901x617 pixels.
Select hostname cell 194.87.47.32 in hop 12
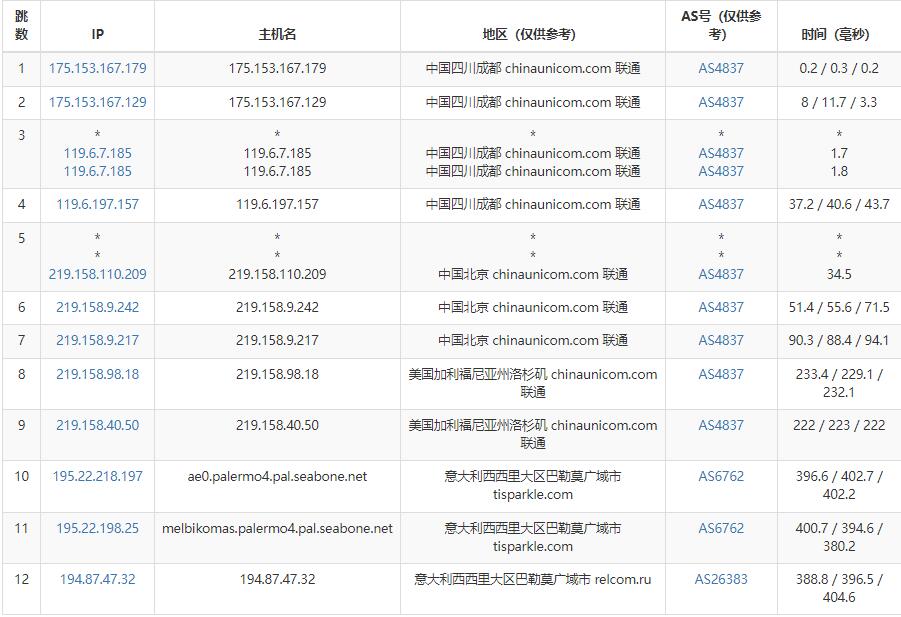(278, 580)
